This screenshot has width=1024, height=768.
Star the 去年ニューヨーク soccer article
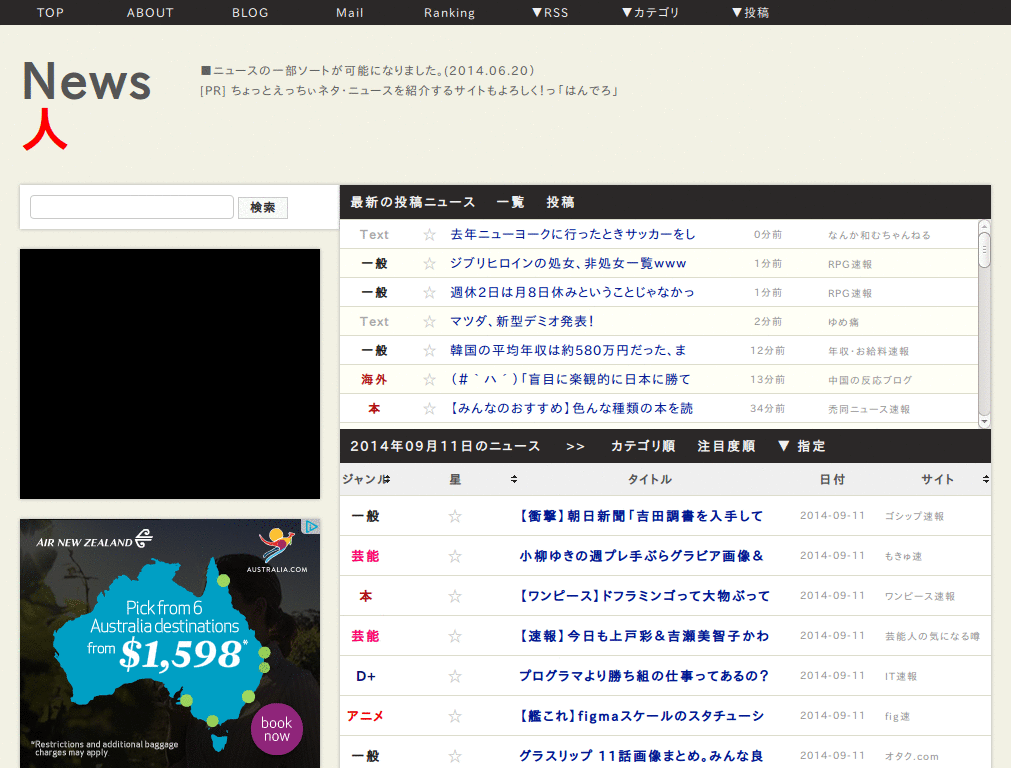click(431, 234)
